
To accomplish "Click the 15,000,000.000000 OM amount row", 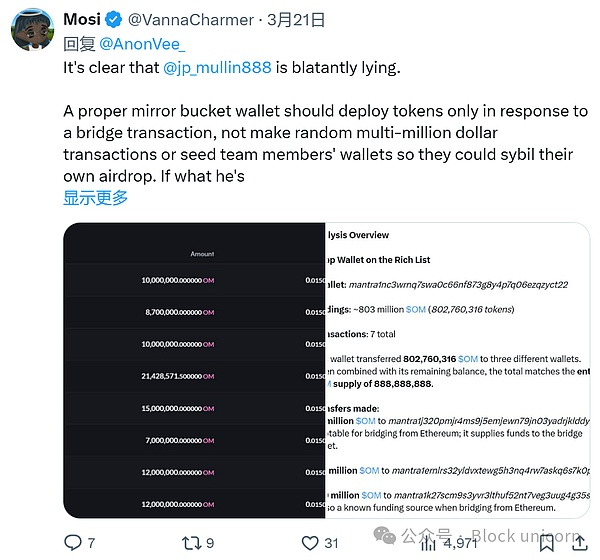I will point(178,407).
